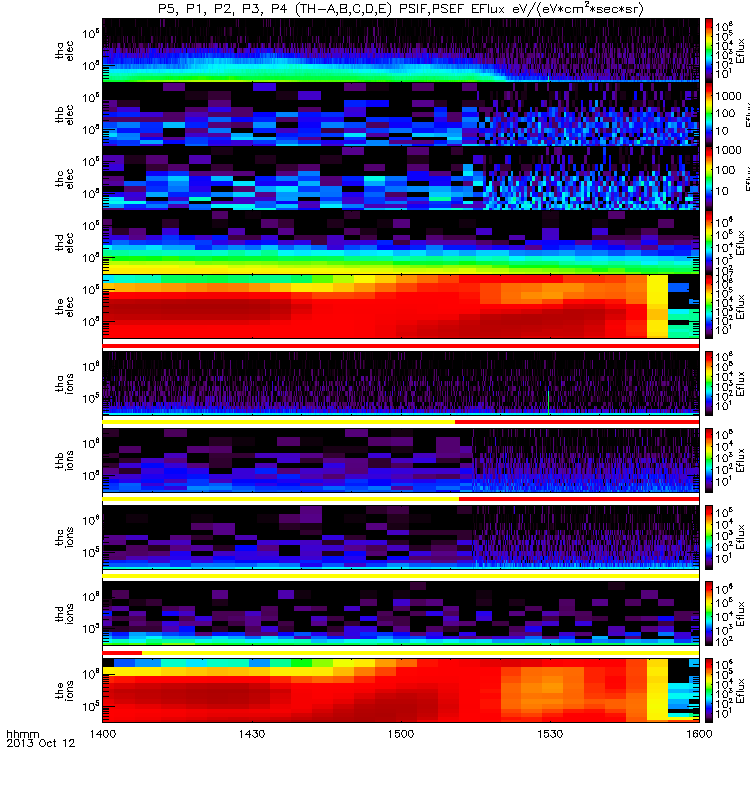
Task: Click the thd ions color bar
Action: pyautogui.click(x=709, y=614)
